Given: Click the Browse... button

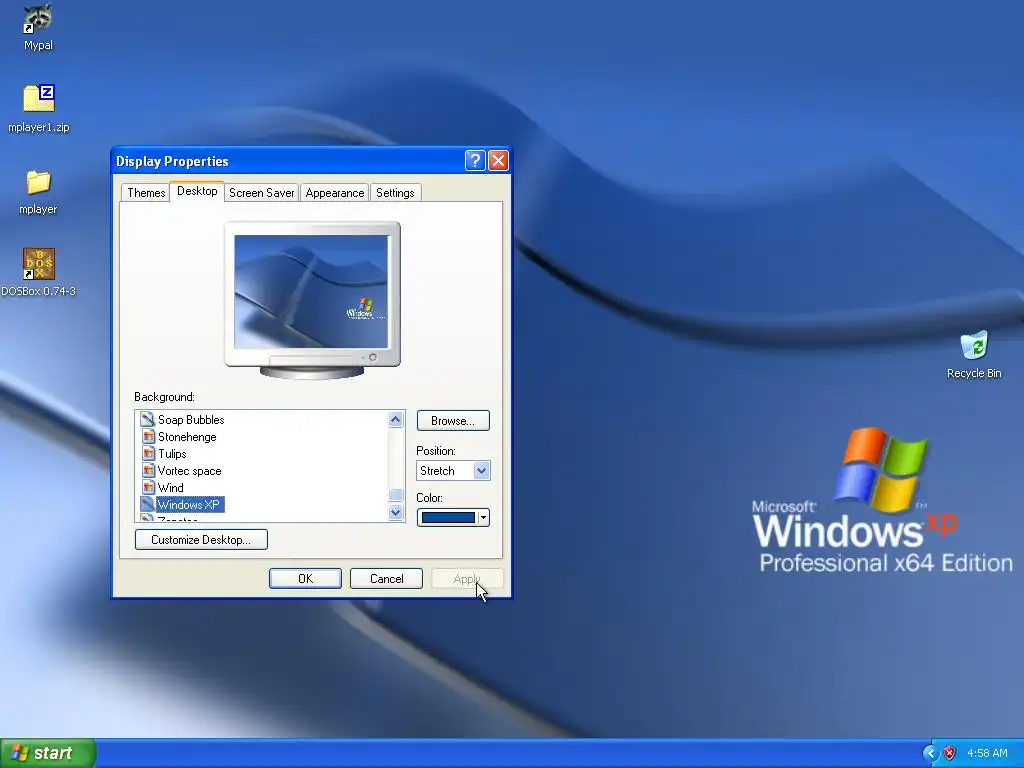Looking at the screenshot, I should pos(453,421).
